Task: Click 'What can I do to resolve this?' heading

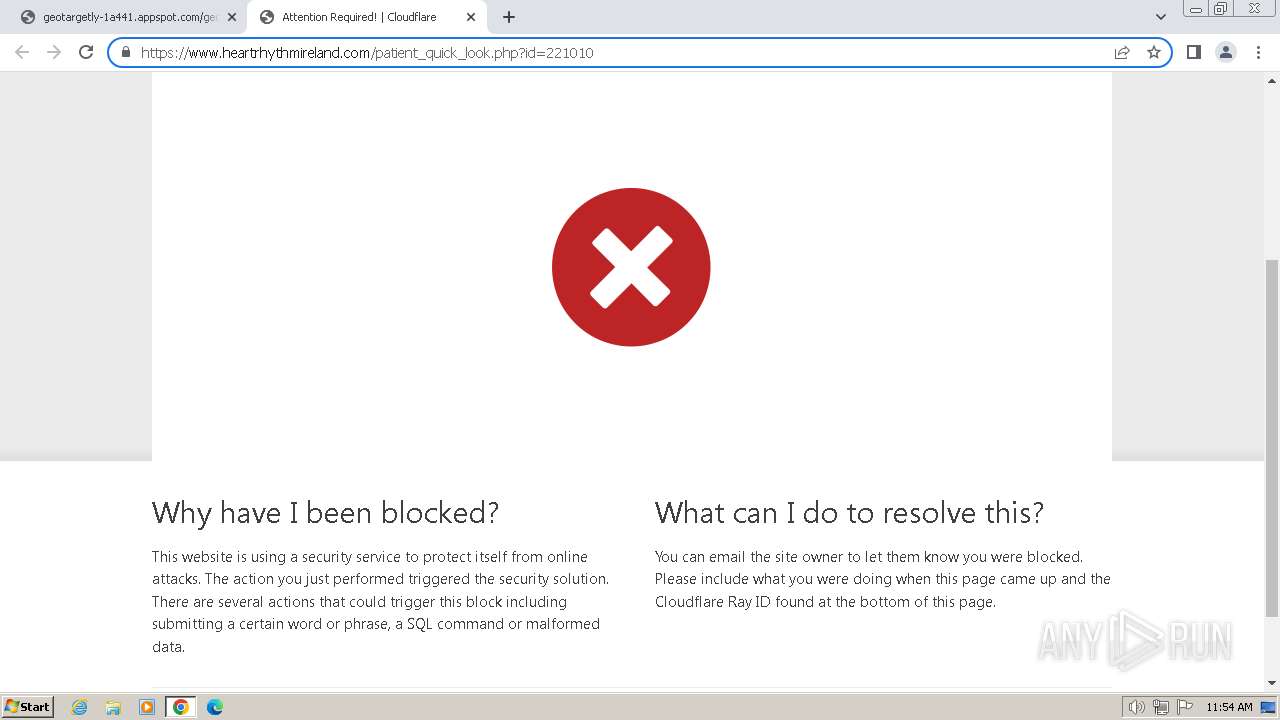Action: (x=849, y=513)
